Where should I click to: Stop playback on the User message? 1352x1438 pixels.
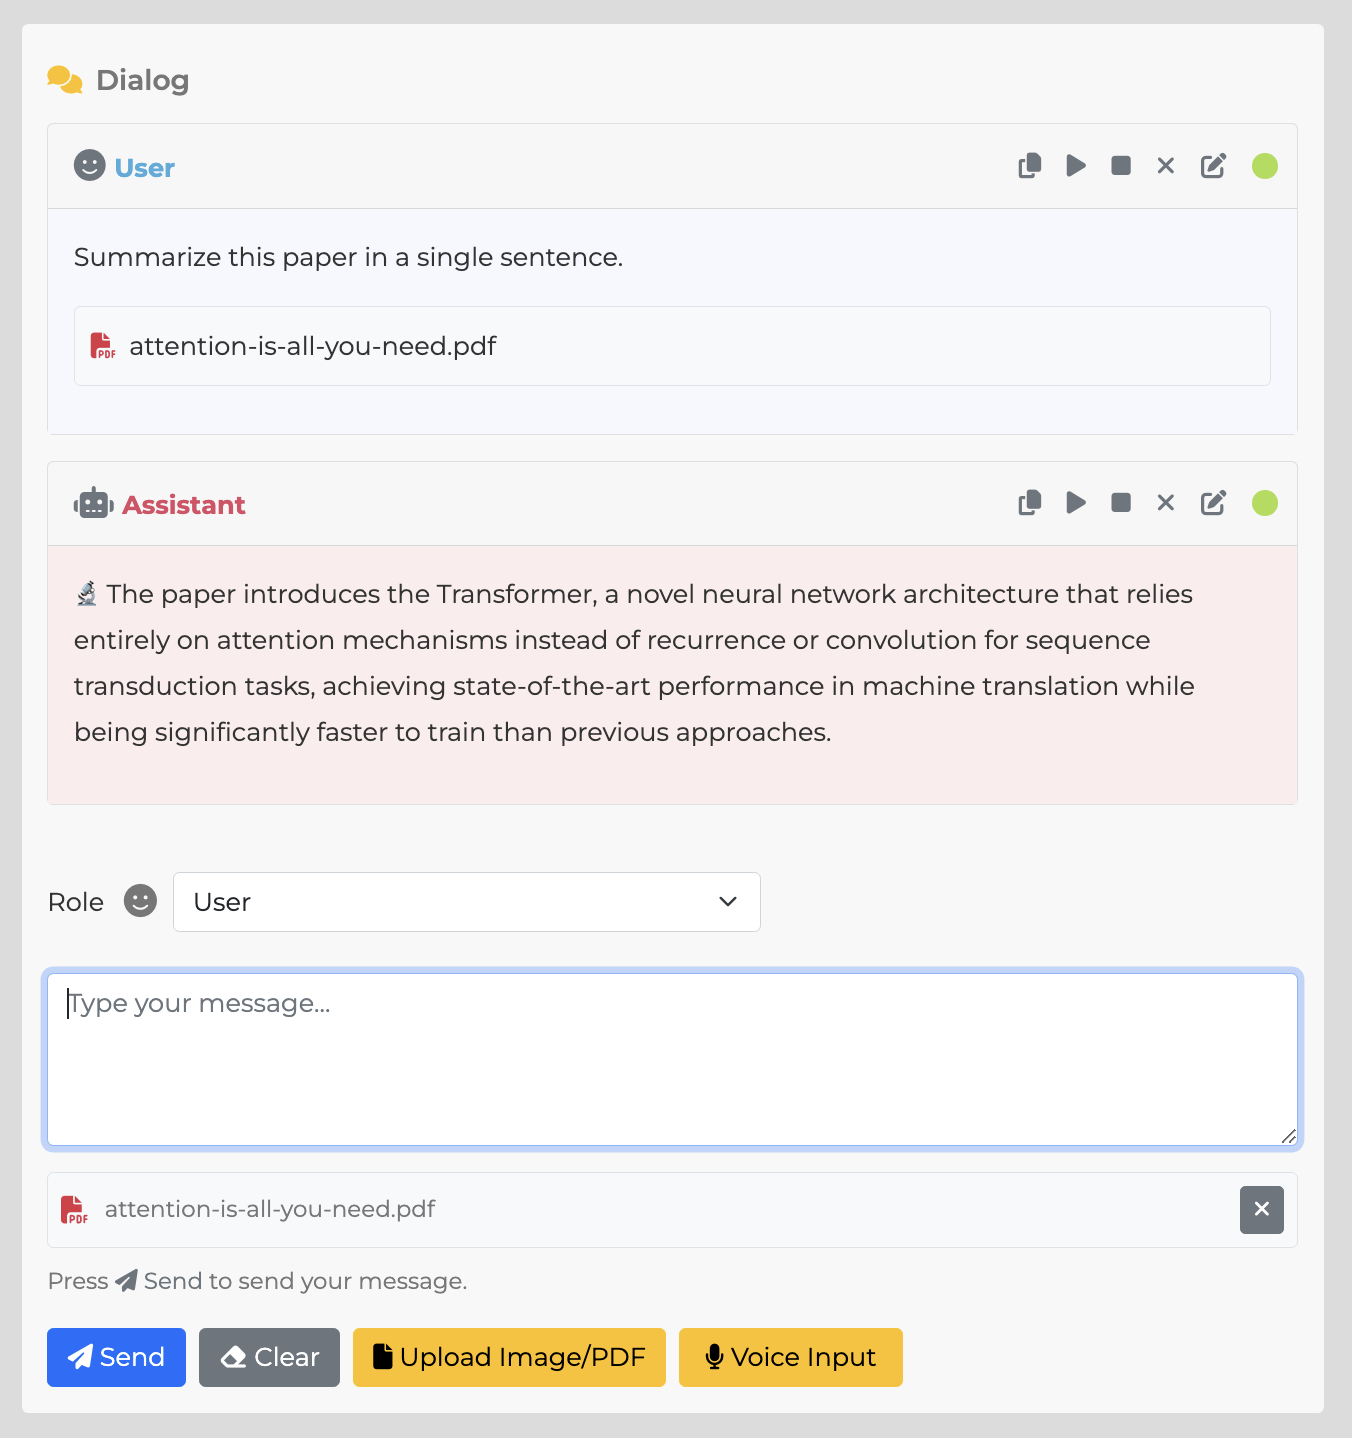1121,166
